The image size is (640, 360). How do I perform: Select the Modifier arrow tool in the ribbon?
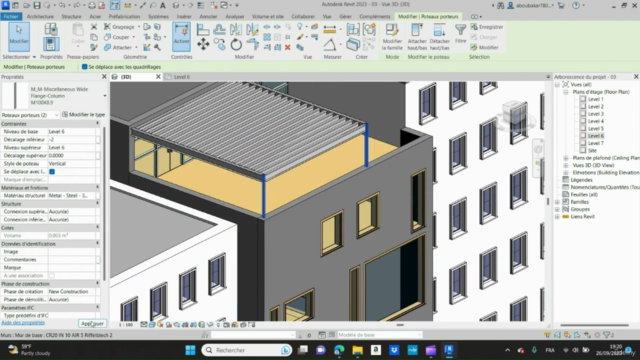[x=19, y=36]
